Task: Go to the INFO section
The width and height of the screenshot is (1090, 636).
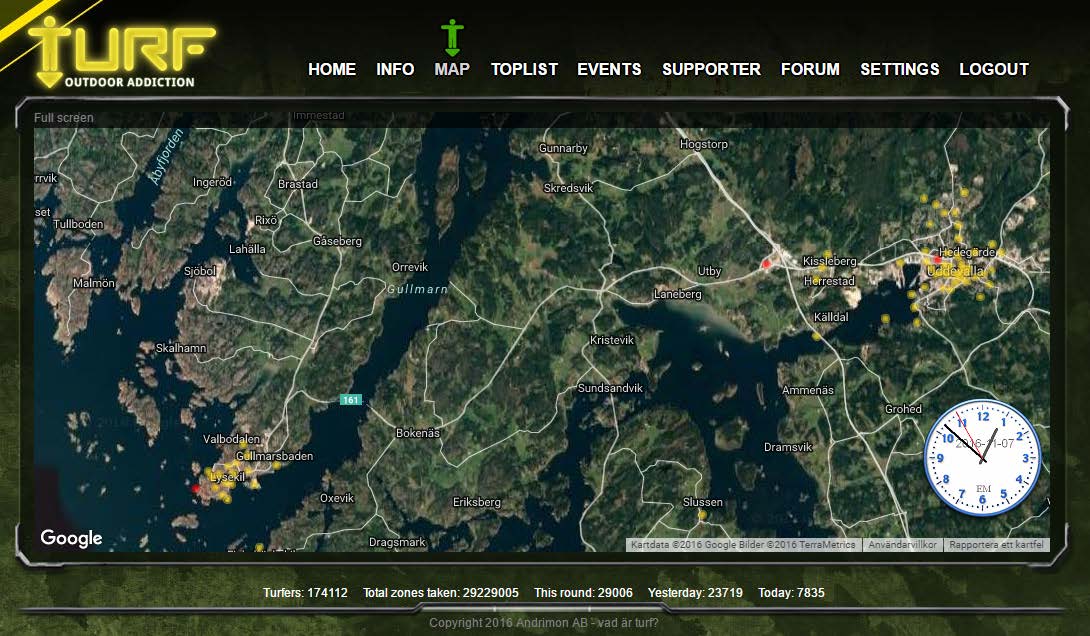Action: [x=395, y=70]
